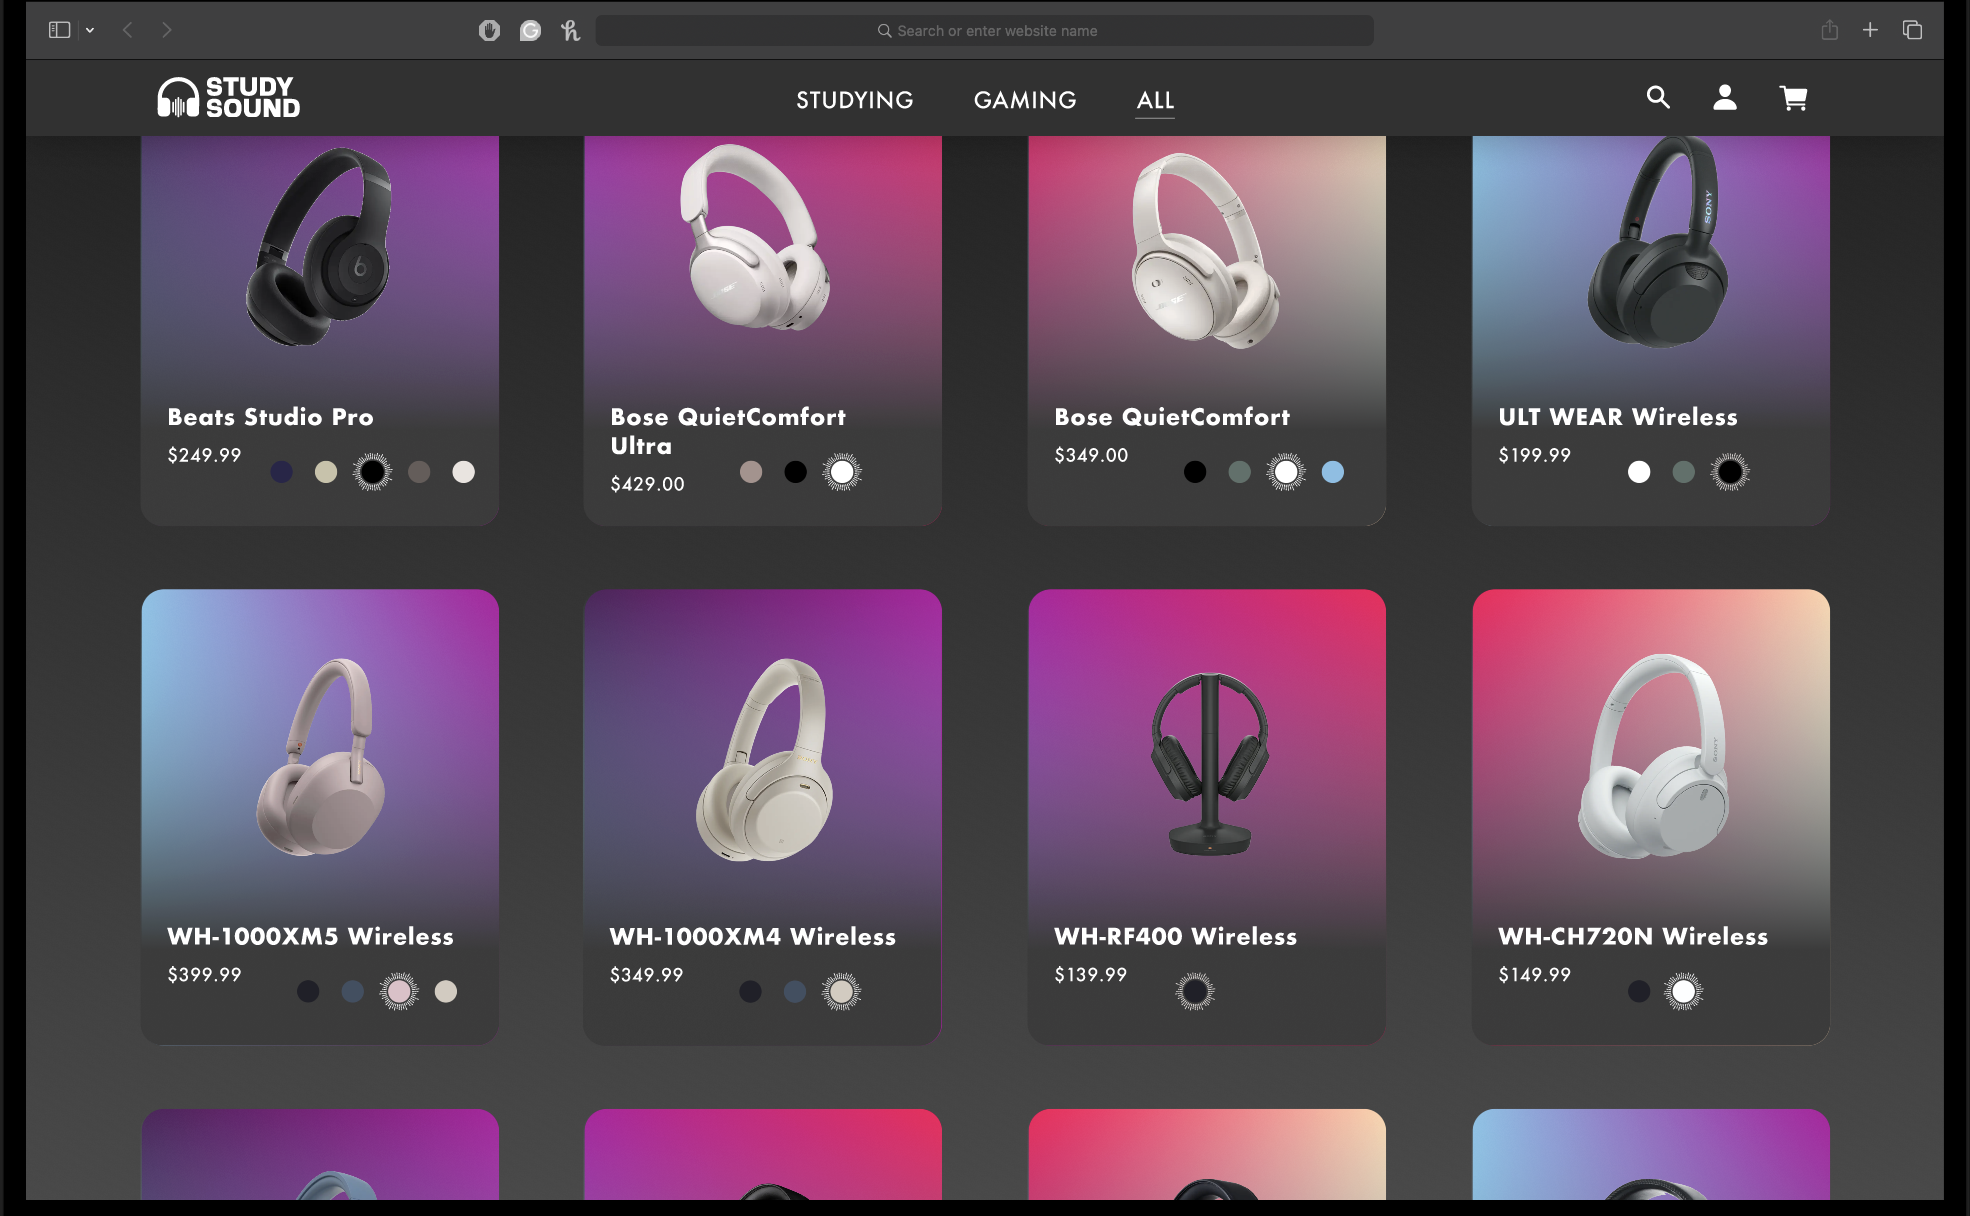Open the shopping cart icon

1793,98
